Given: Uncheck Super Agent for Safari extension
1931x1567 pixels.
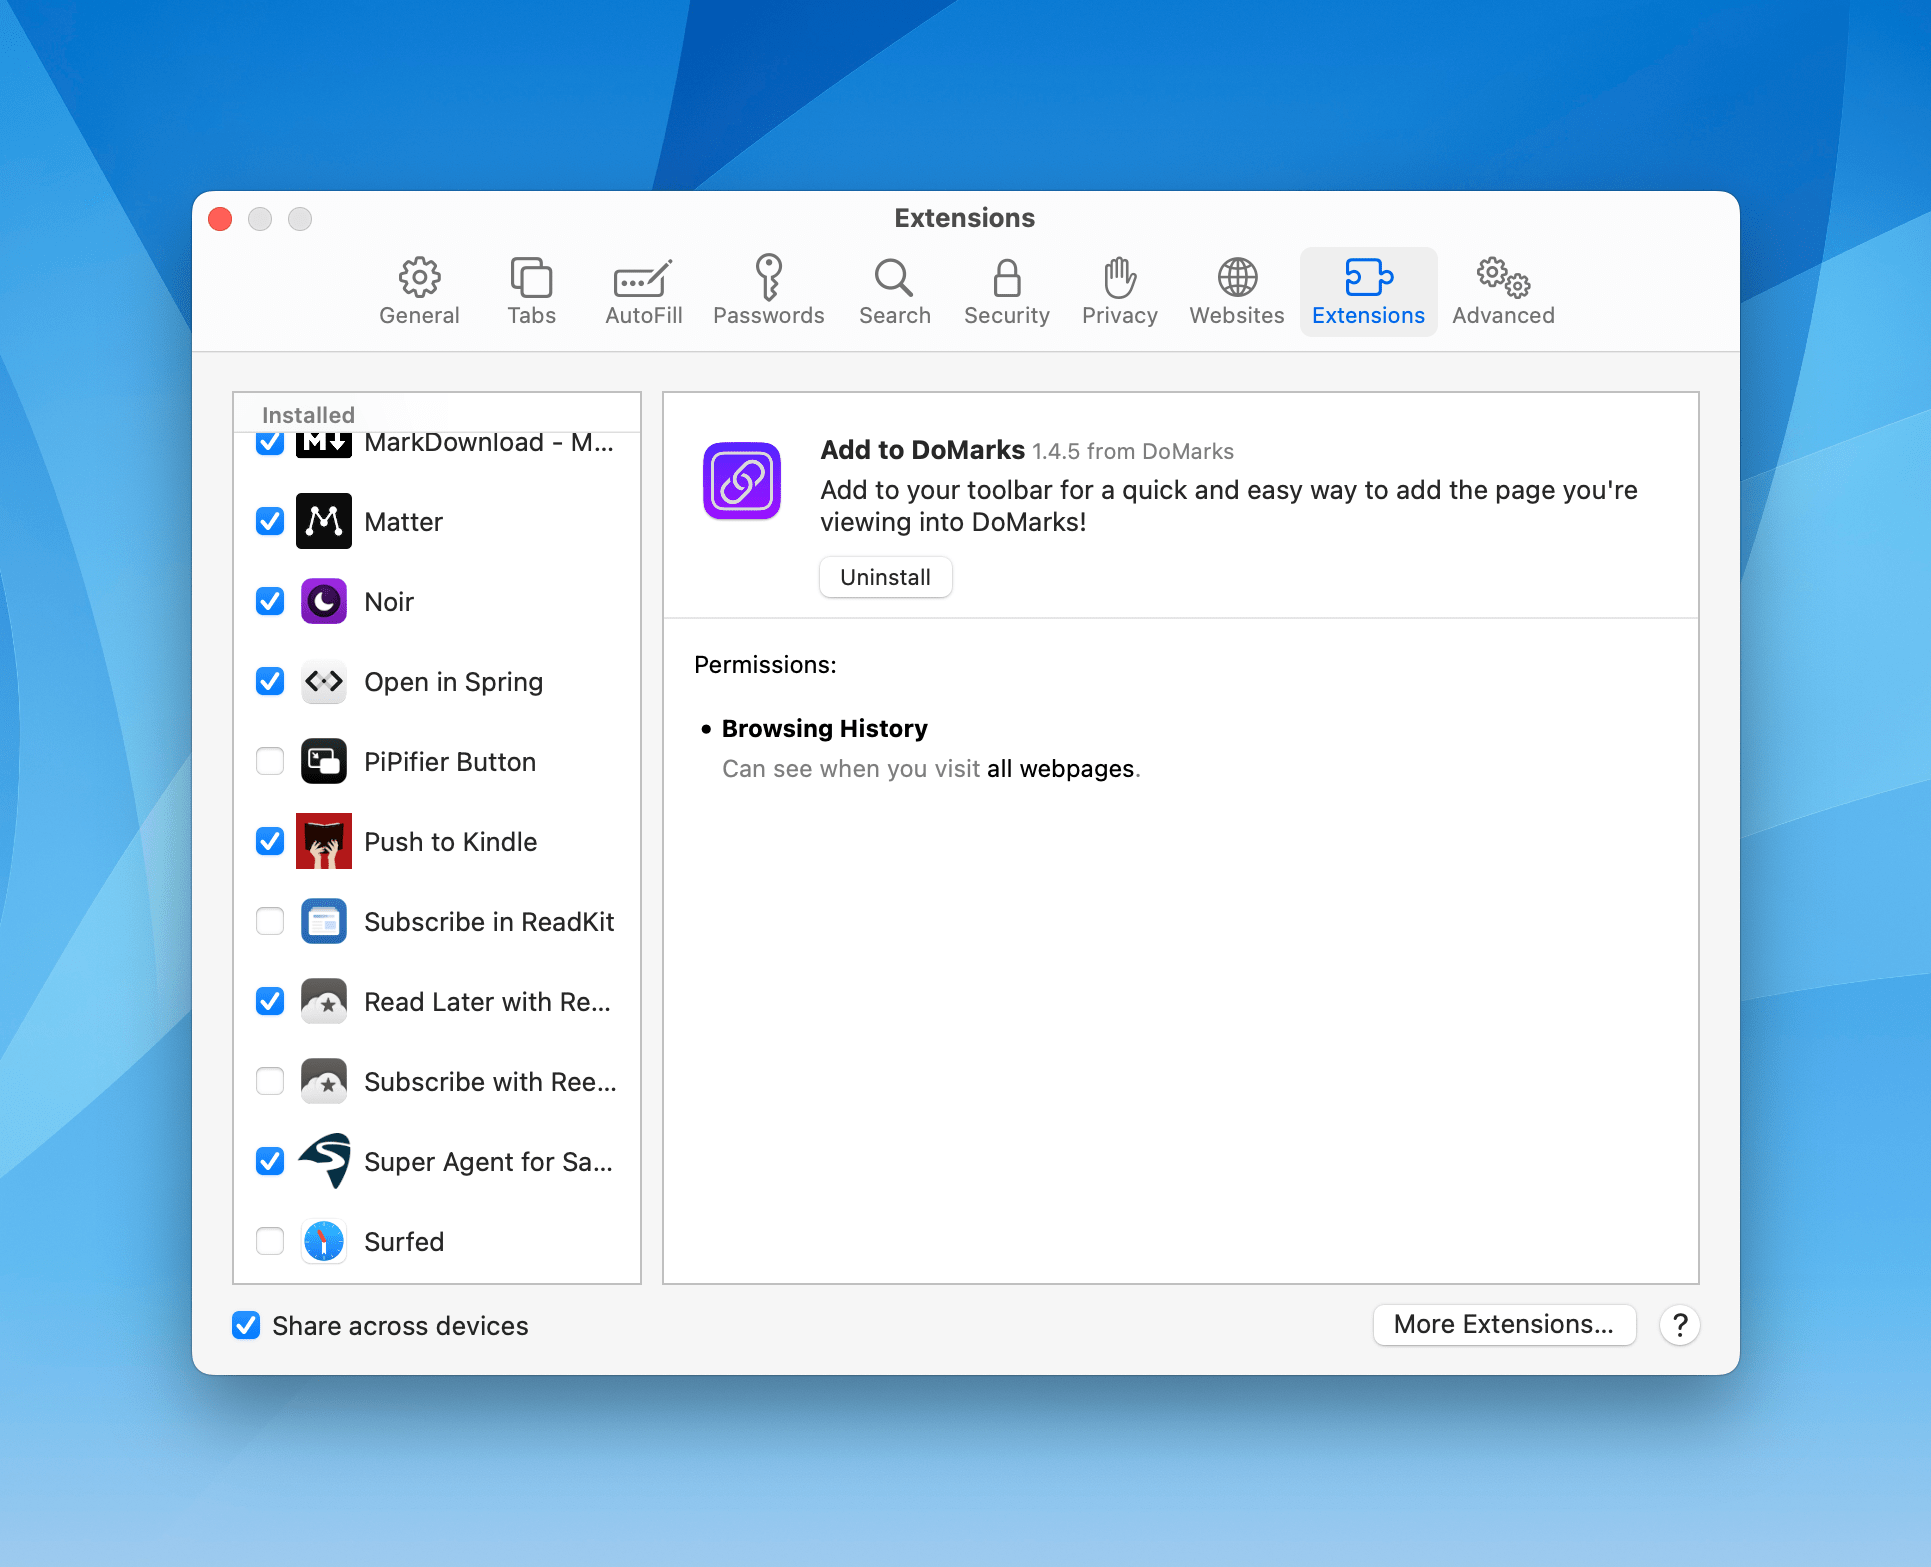Looking at the screenshot, I should (x=270, y=1161).
